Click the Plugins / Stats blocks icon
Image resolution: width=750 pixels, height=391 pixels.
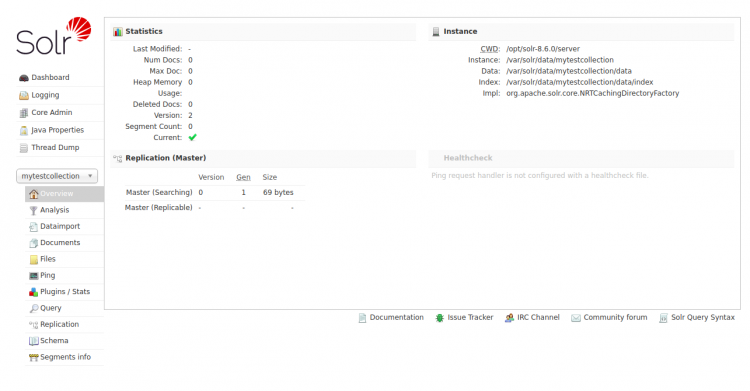[33, 292]
